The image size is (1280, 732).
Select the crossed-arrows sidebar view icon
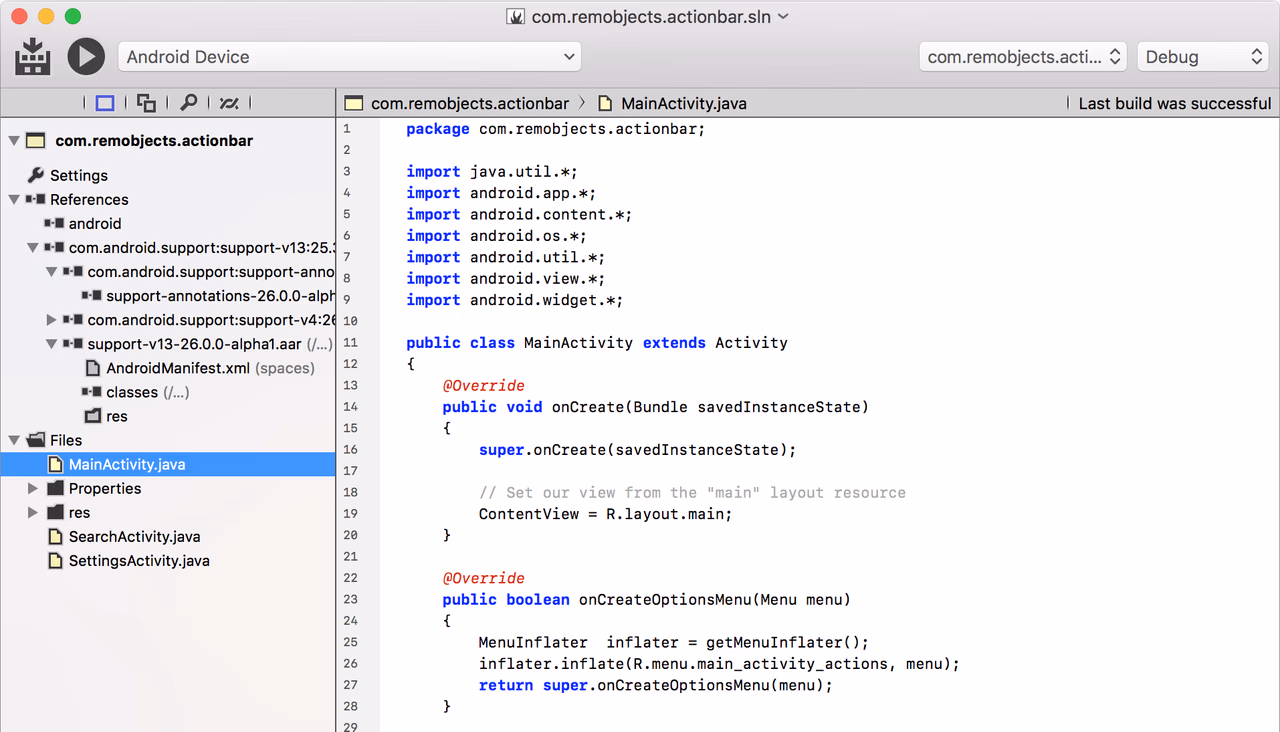[229, 102]
